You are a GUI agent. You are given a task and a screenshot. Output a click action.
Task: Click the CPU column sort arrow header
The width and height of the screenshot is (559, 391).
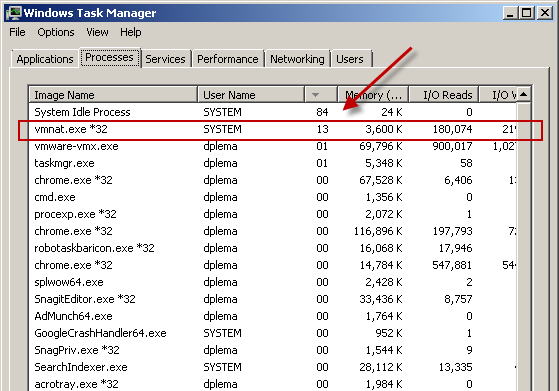click(x=321, y=95)
